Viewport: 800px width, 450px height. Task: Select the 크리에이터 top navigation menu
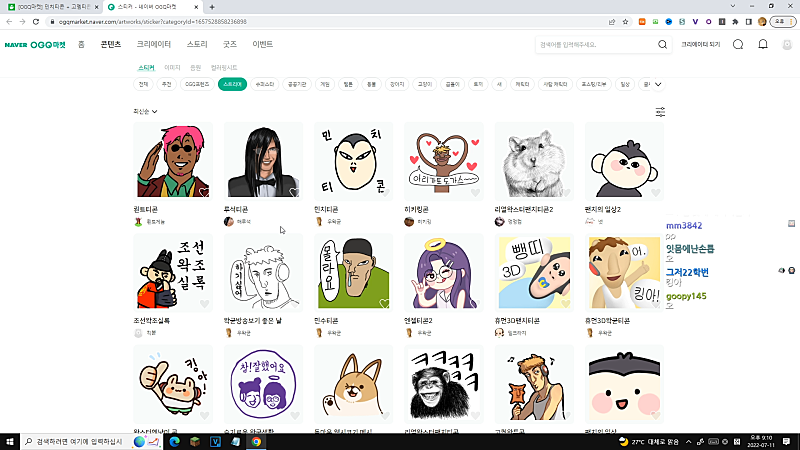click(154, 45)
